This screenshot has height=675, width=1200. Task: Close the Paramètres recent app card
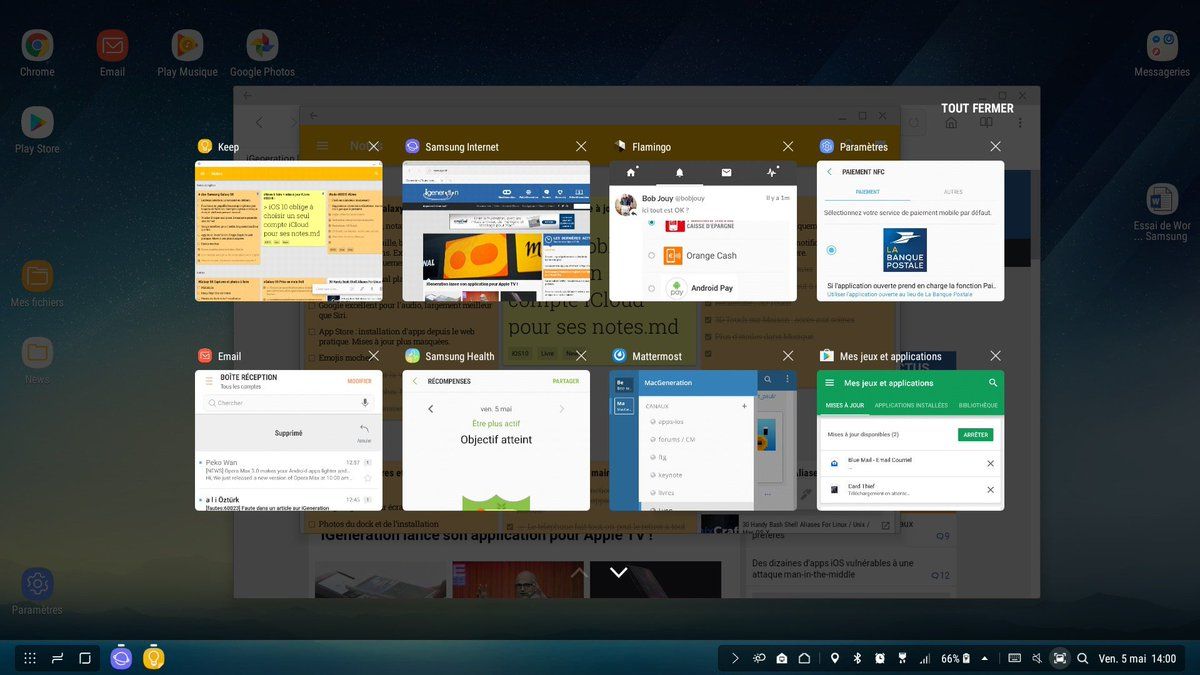(995, 147)
